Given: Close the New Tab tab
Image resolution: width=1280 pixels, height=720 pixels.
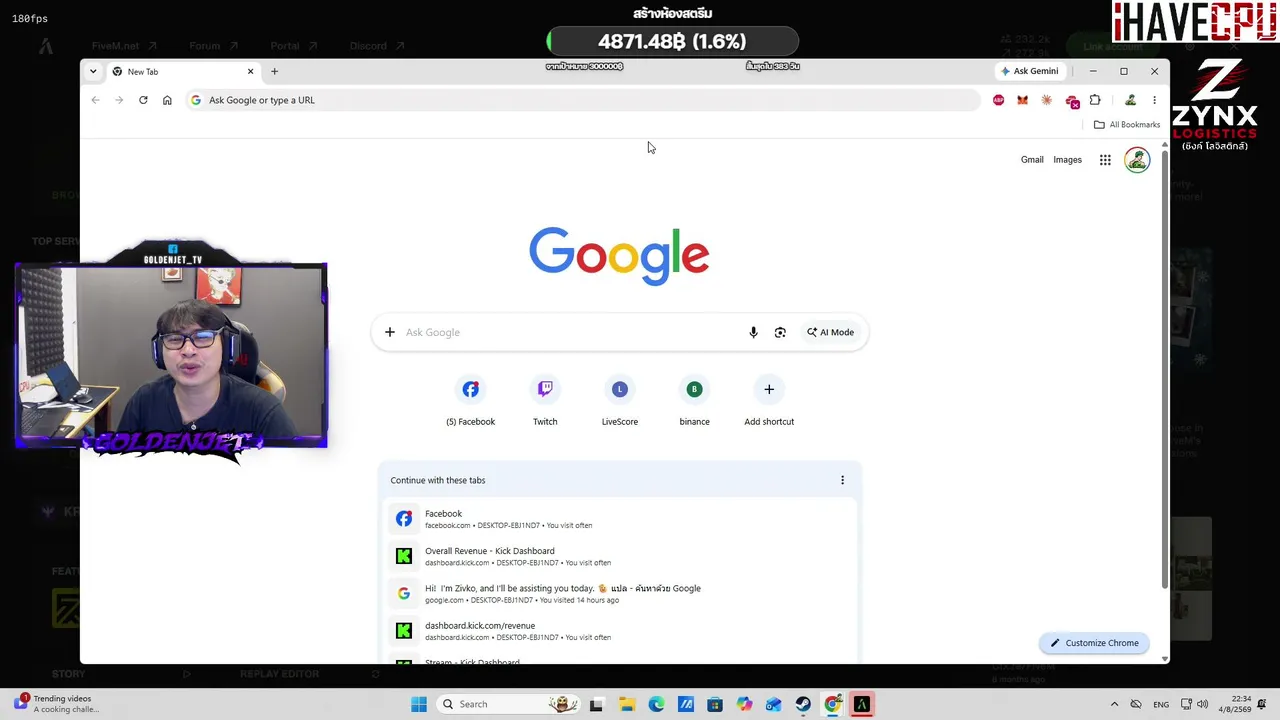Looking at the screenshot, I should tap(250, 71).
